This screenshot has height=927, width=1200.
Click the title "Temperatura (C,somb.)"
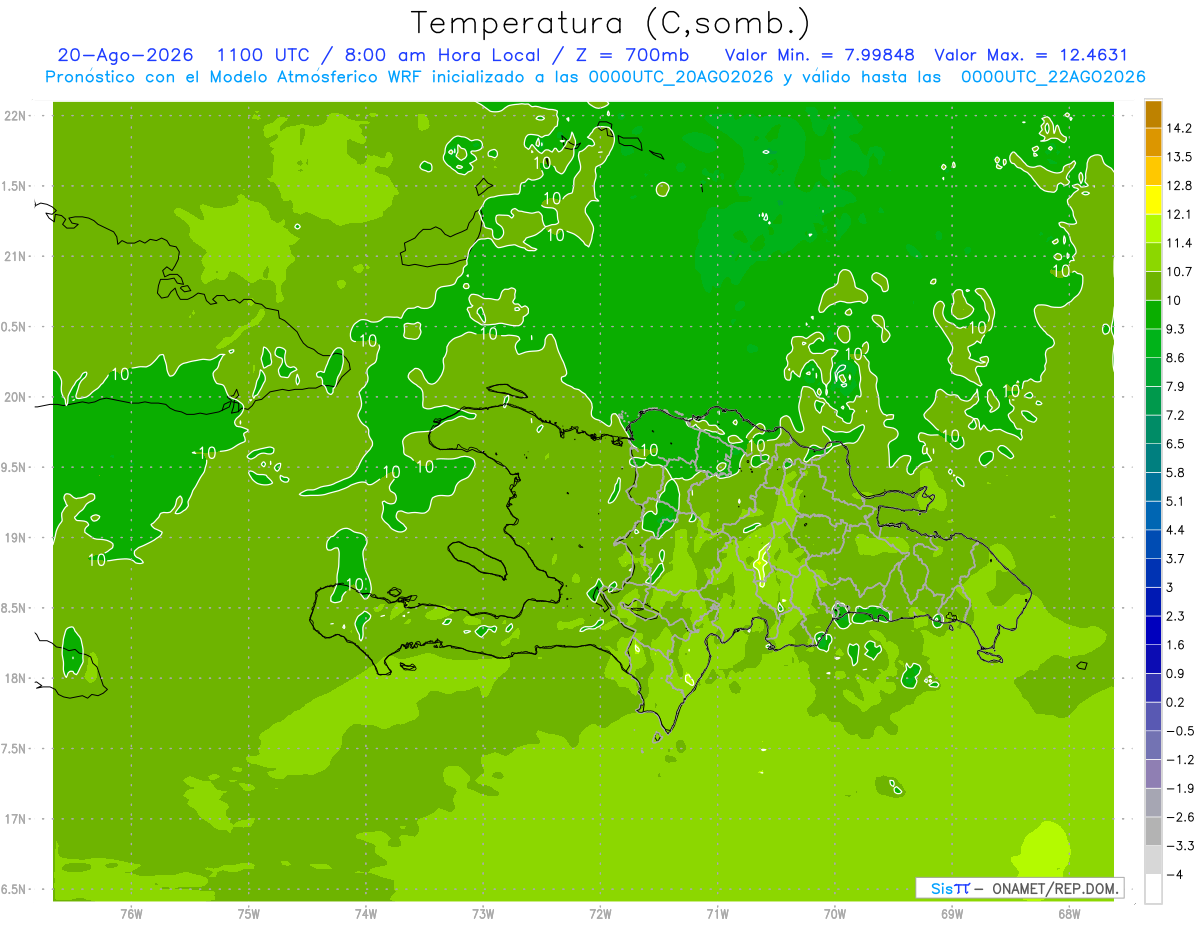pyautogui.click(x=611, y=23)
